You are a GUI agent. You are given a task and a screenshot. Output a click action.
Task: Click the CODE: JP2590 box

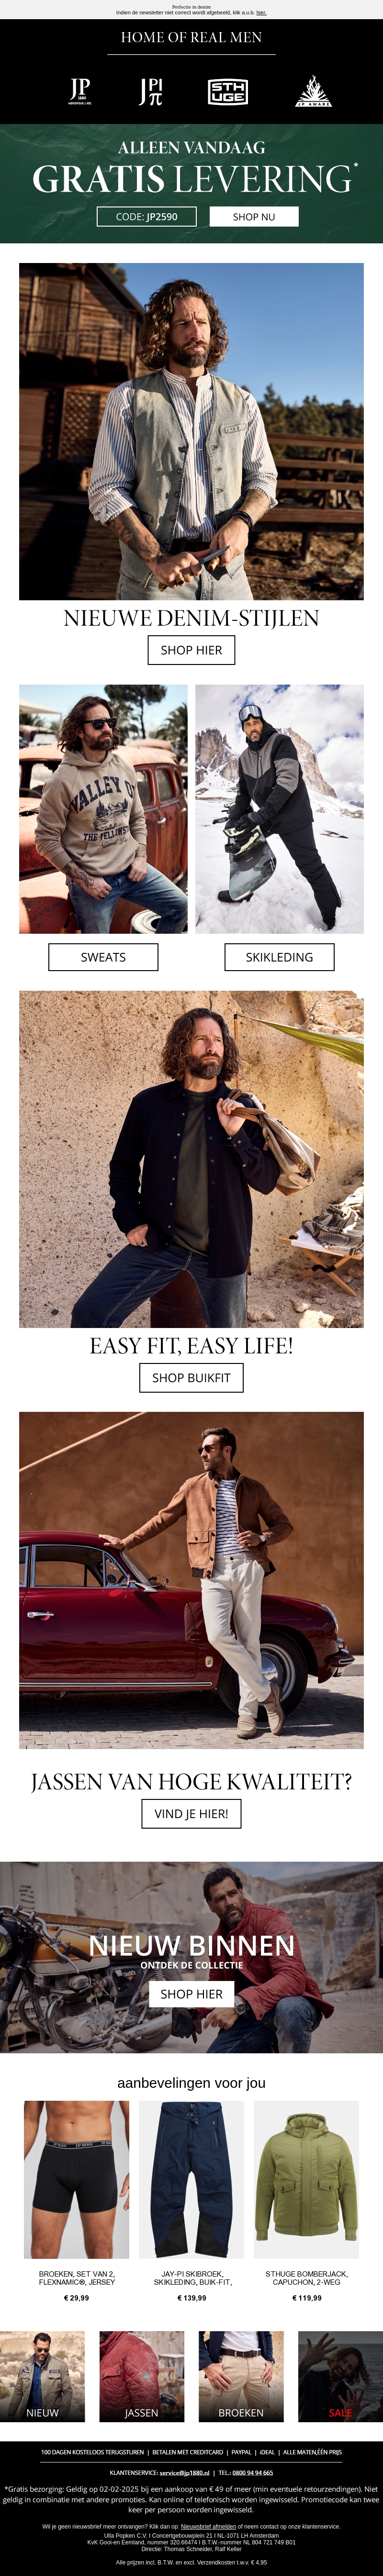tap(146, 216)
